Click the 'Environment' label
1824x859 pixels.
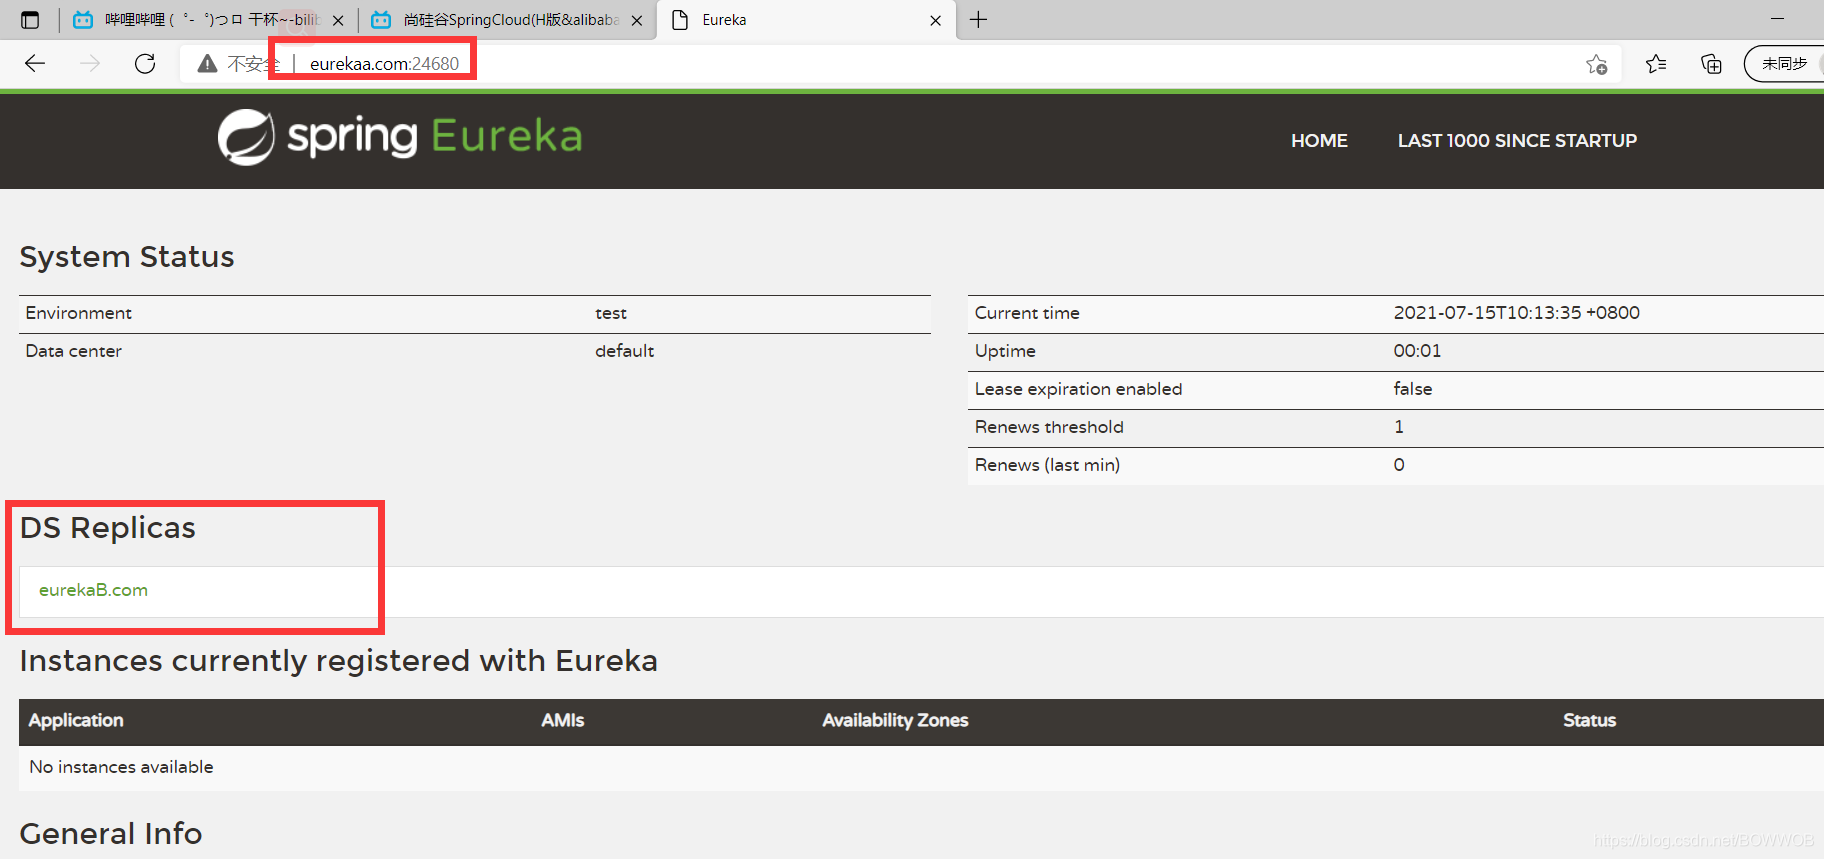click(79, 313)
